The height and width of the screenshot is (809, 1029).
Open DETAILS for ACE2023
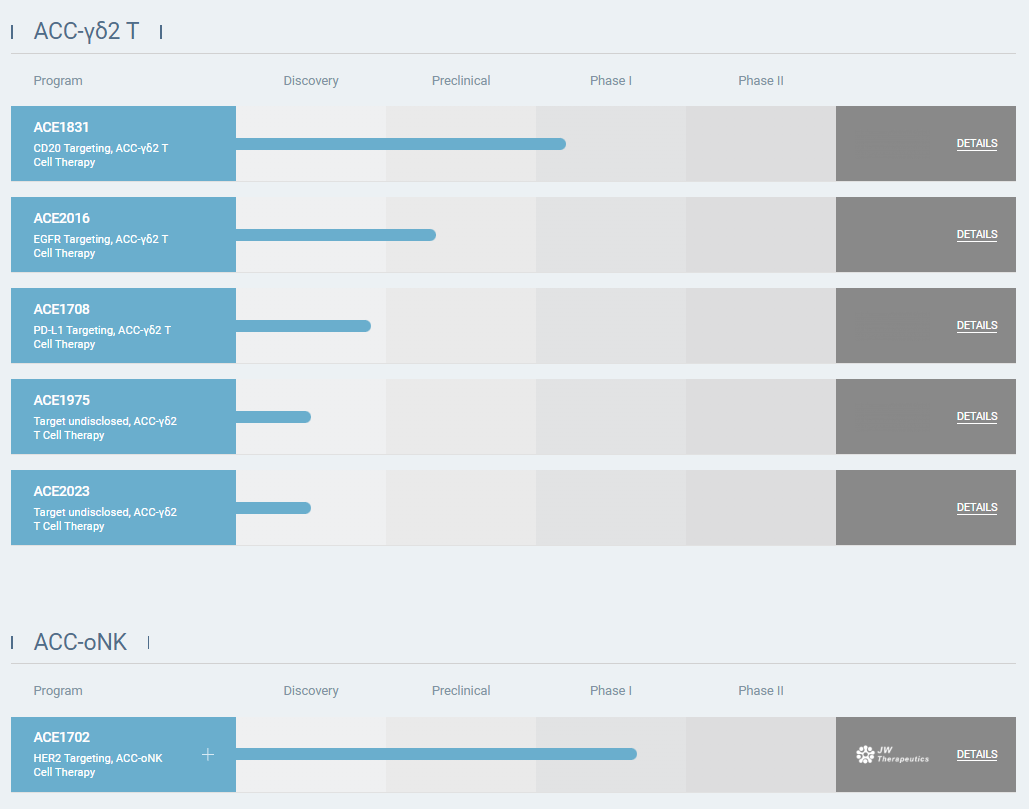point(976,508)
